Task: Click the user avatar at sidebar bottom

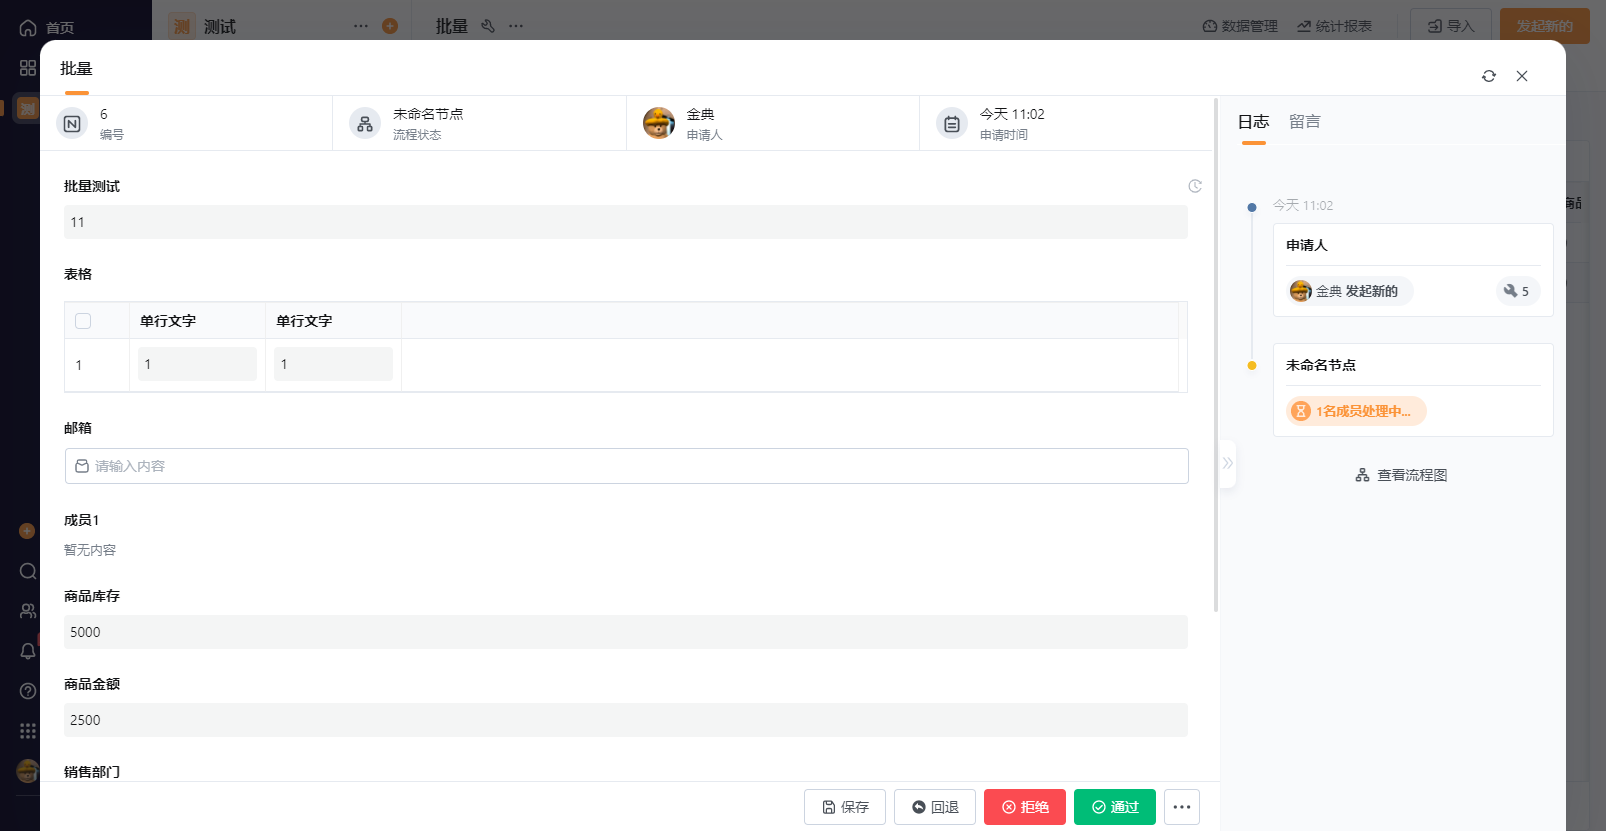Action: tap(28, 771)
